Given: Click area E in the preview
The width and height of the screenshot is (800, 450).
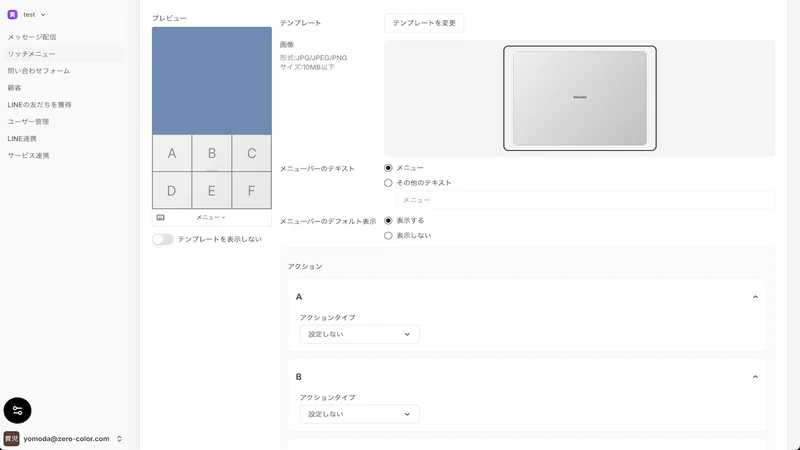Looking at the screenshot, I should [212, 190].
